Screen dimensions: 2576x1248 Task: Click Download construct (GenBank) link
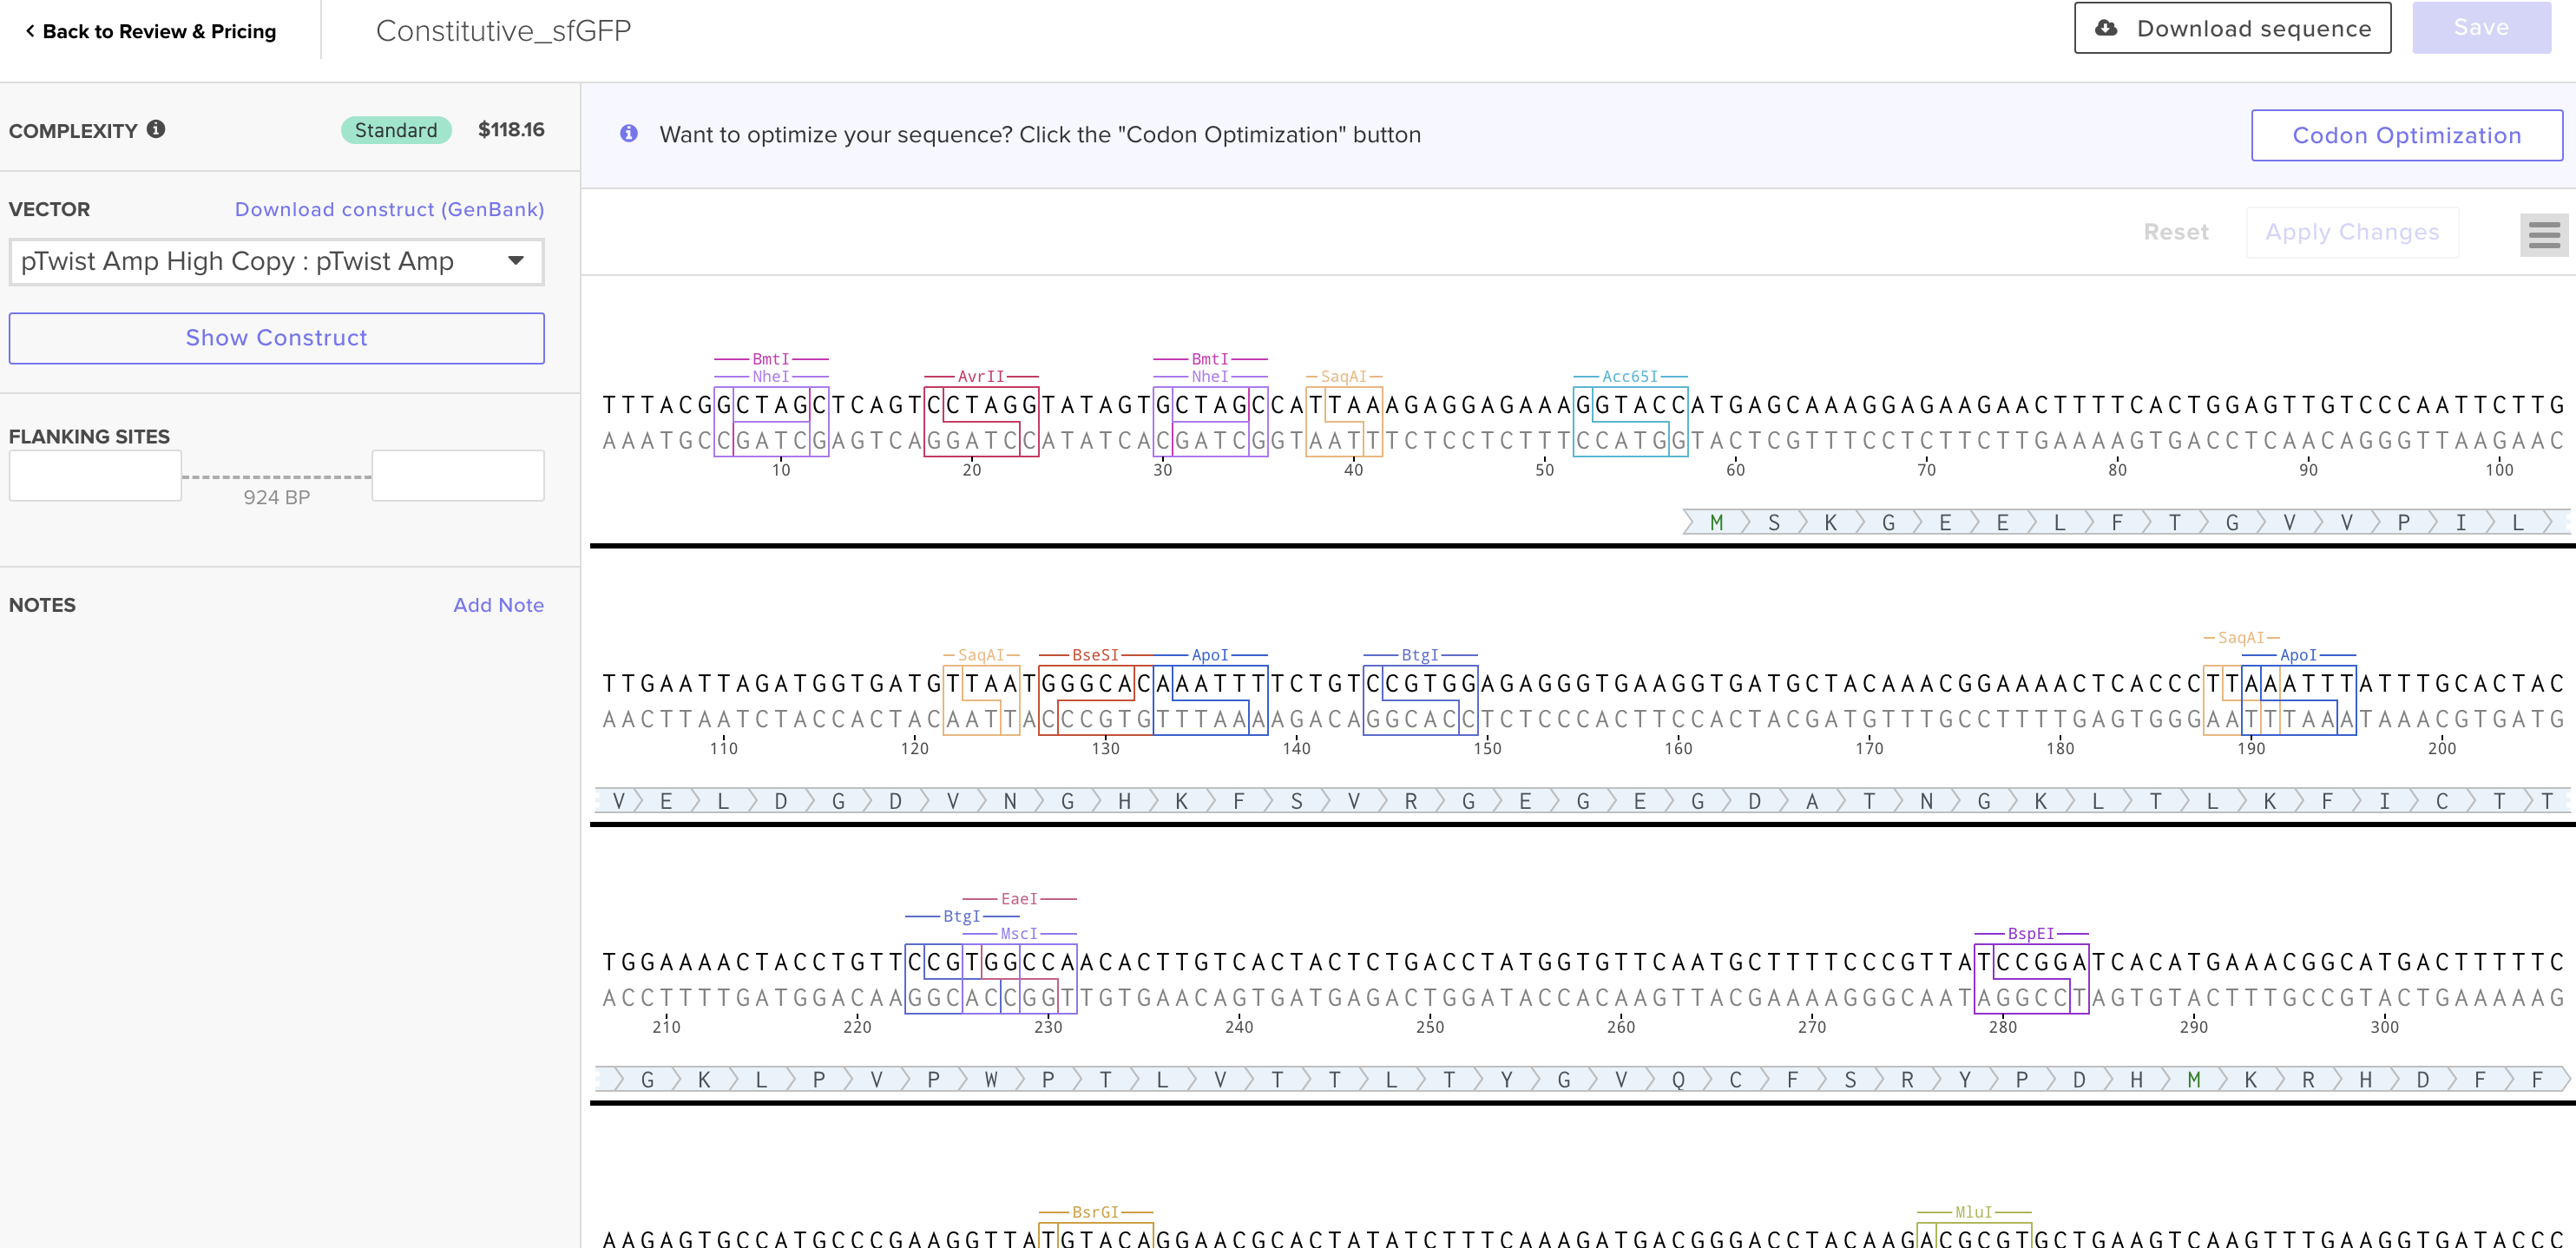(x=389, y=209)
